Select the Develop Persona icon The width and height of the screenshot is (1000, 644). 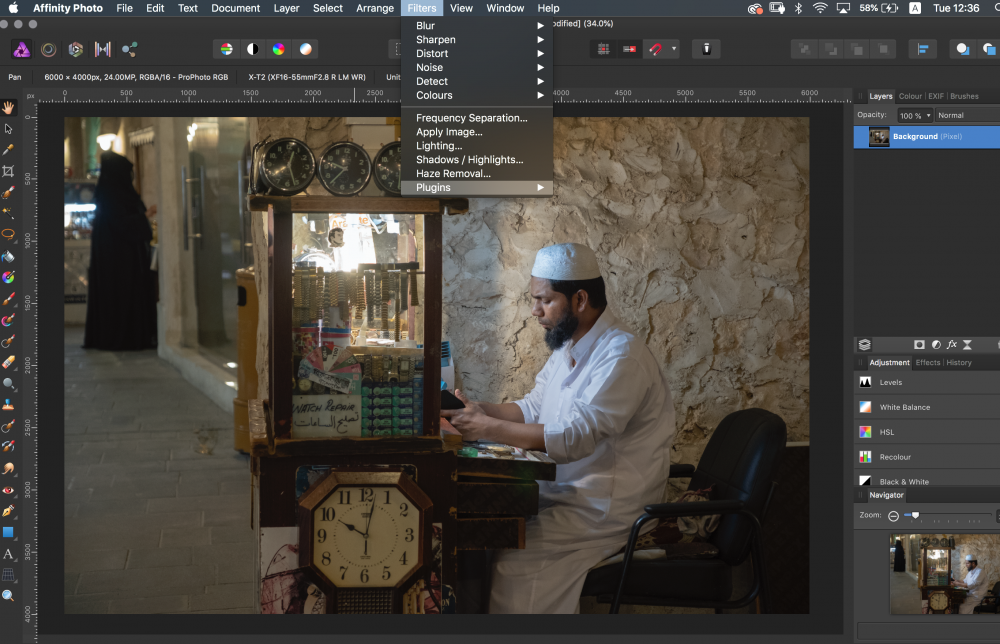click(75, 49)
